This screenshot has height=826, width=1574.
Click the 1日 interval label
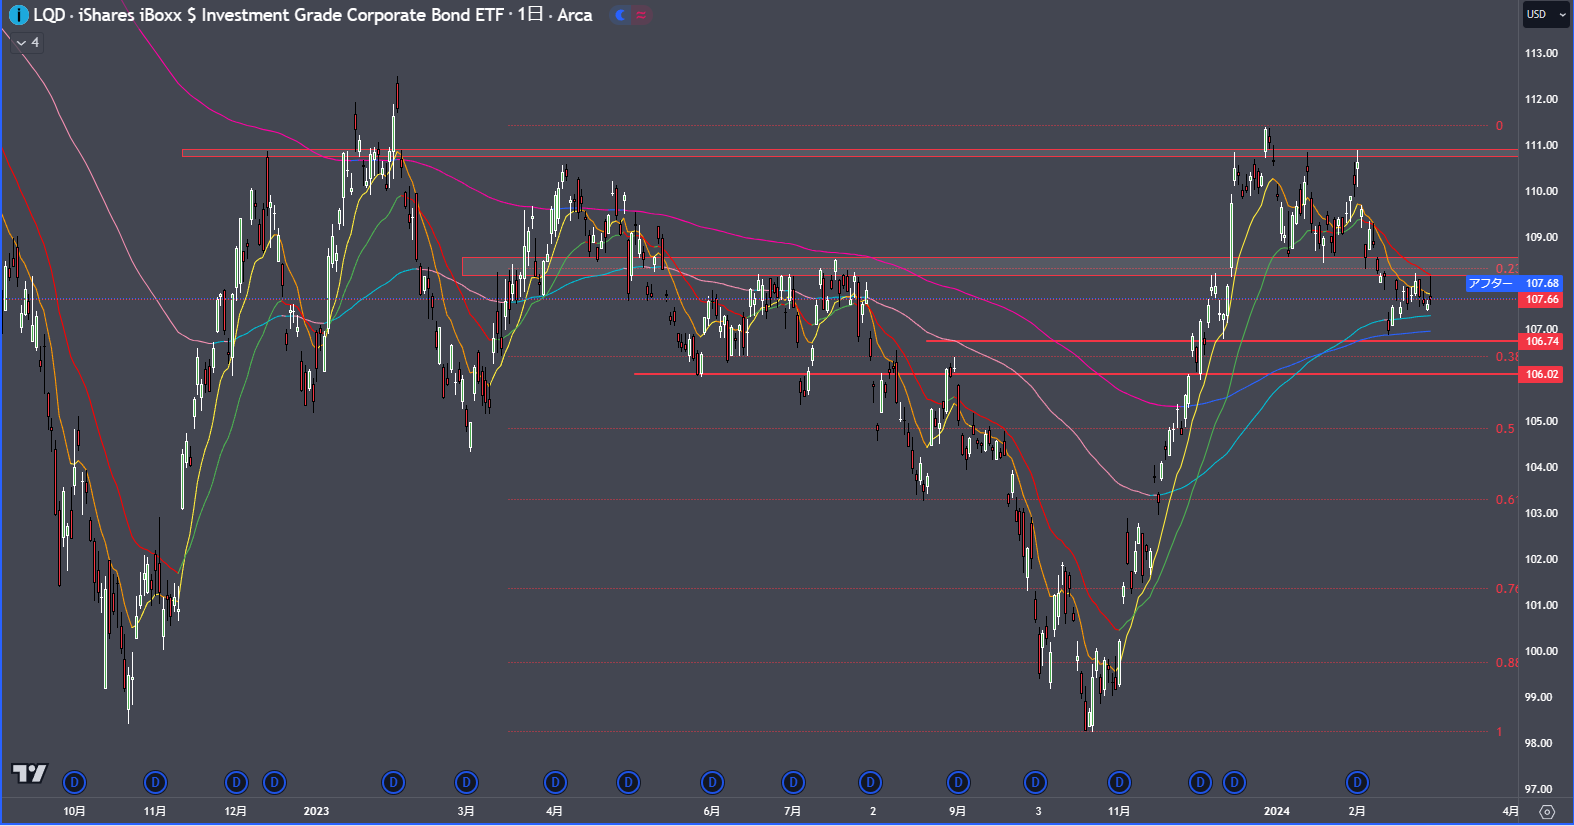tap(530, 15)
